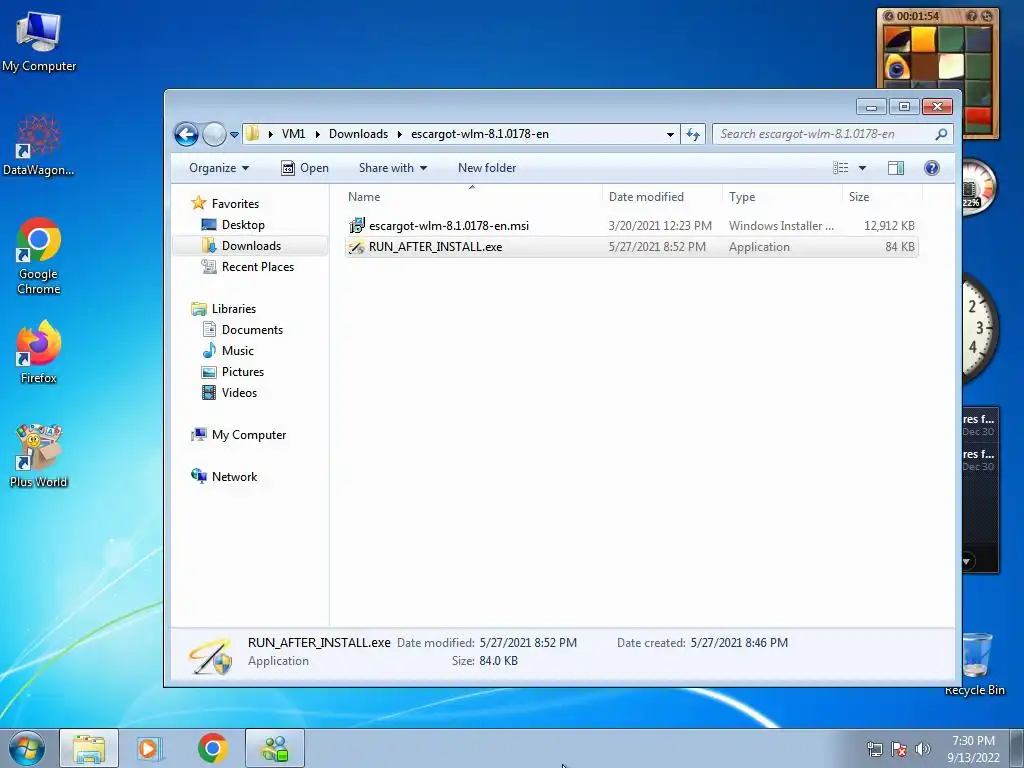Click the msi installer file icon
Viewport: 1024px width, 768px height.
click(x=357, y=226)
